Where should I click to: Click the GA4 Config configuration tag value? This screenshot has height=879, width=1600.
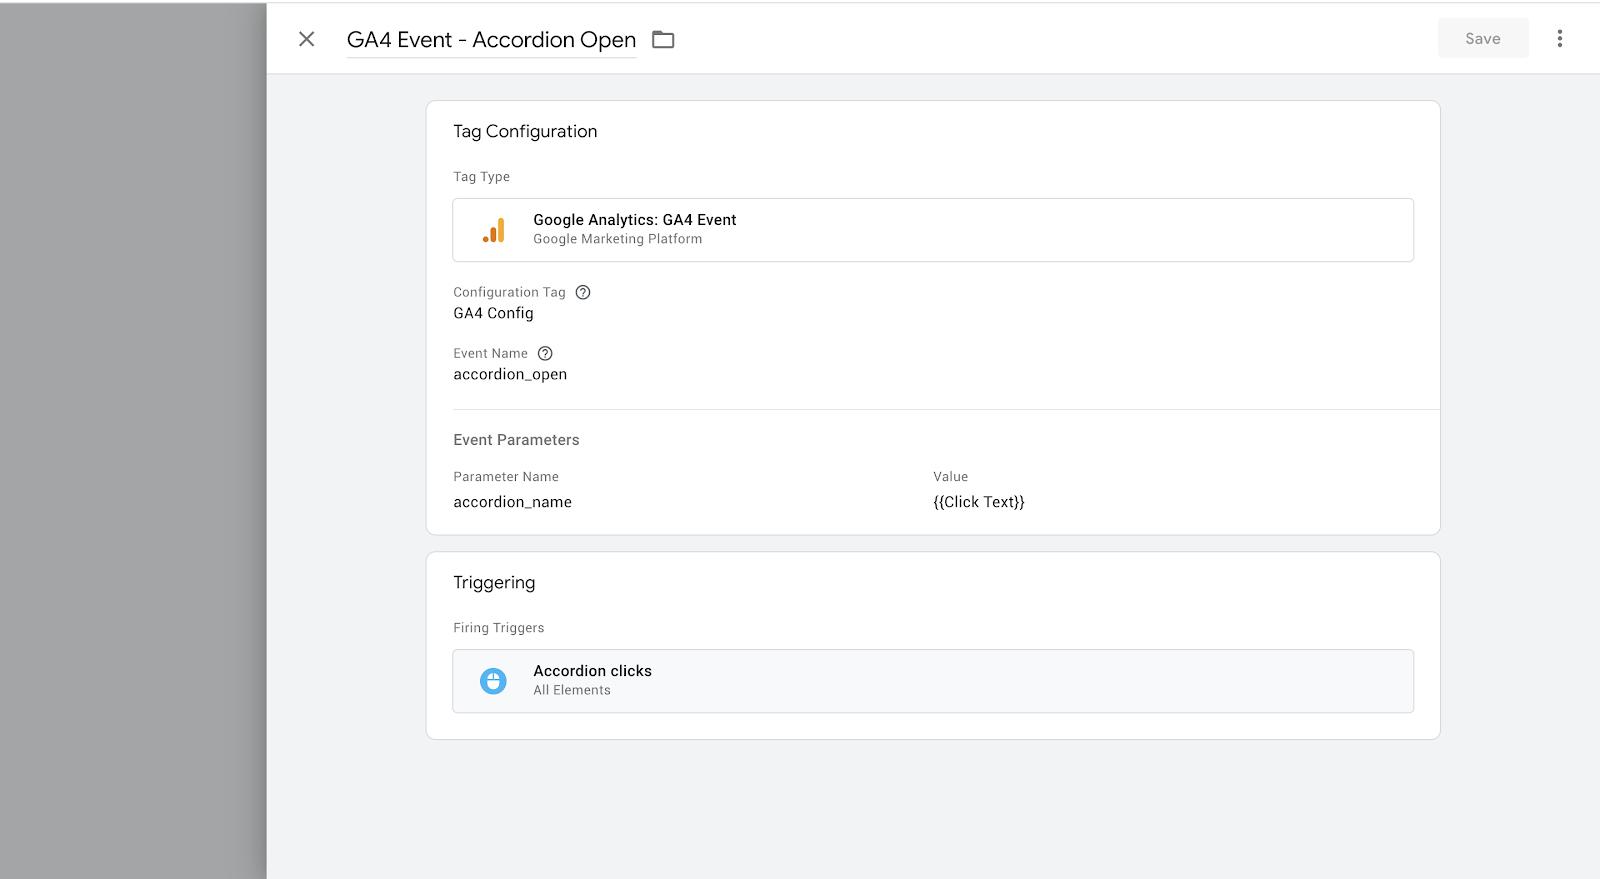pyautogui.click(x=493, y=313)
